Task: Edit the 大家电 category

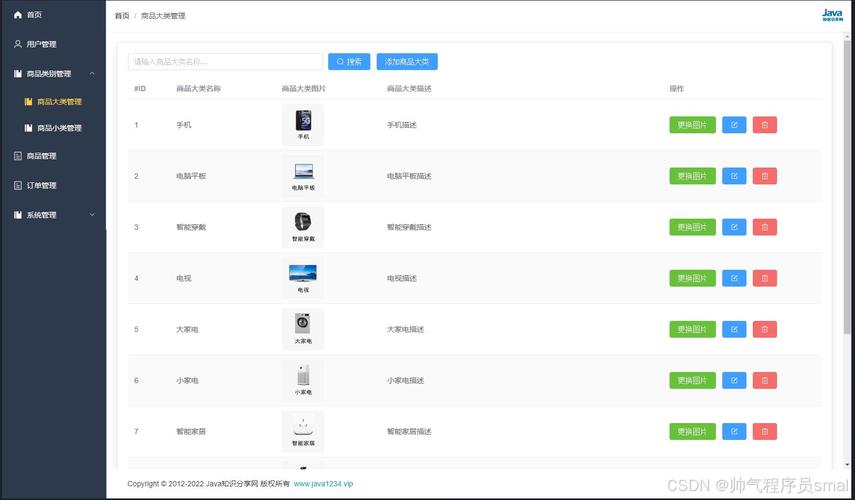Action: pyautogui.click(x=734, y=329)
